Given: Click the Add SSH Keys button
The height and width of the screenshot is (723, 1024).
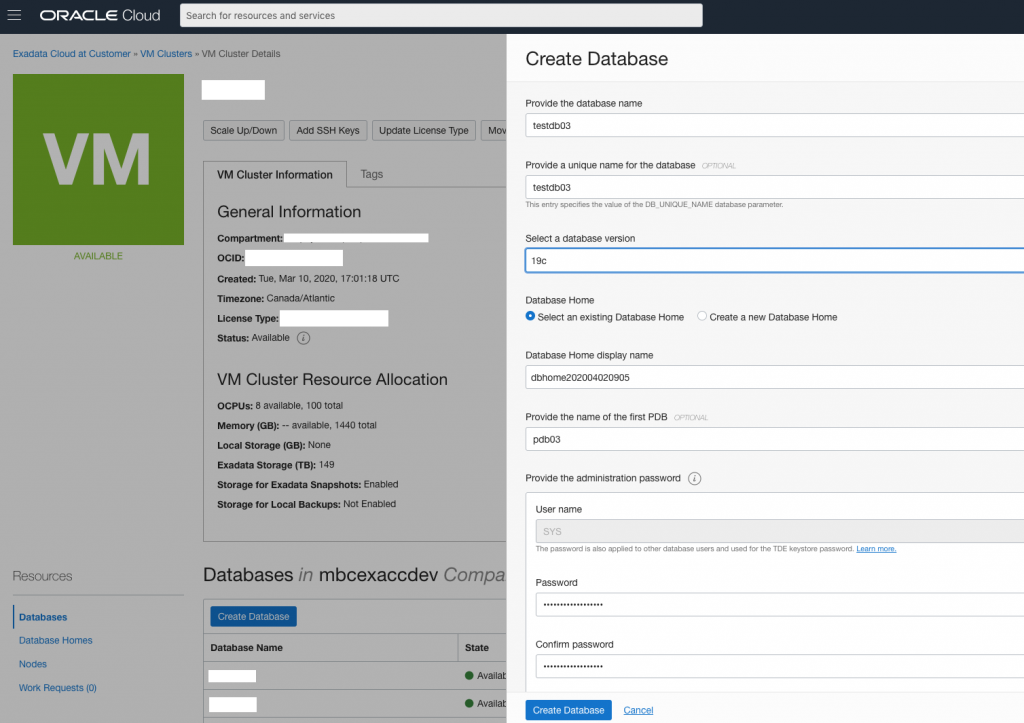Looking at the screenshot, I should (x=328, y=131).
